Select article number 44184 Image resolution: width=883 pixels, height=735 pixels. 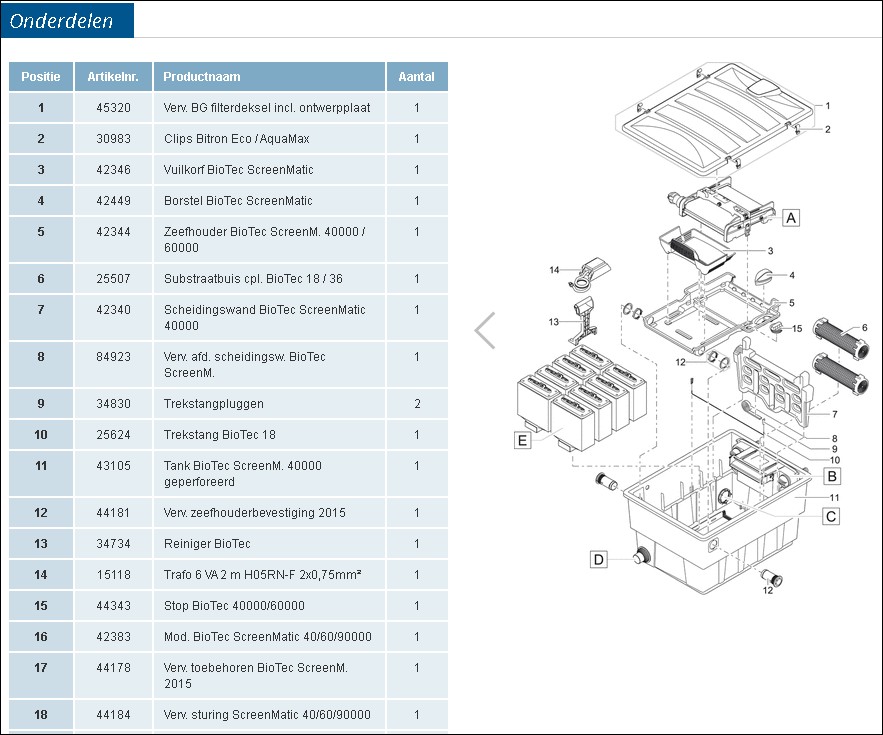(113, 715)
